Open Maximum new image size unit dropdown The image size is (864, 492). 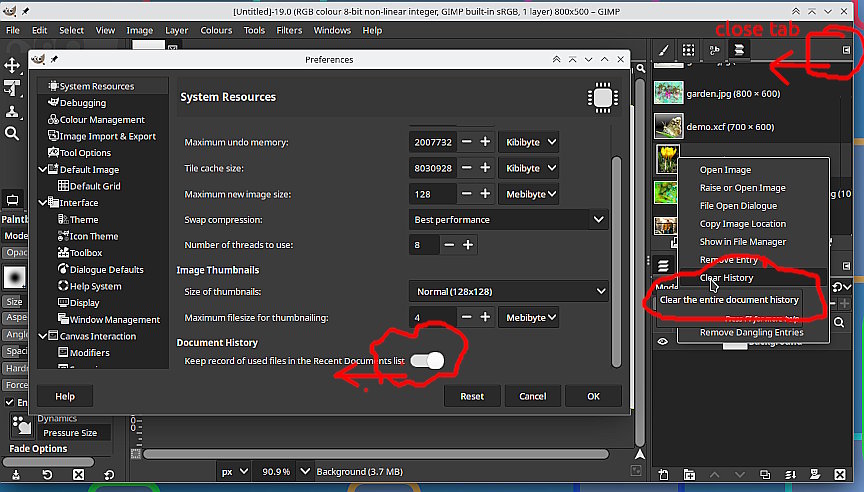tap(528, 194)
